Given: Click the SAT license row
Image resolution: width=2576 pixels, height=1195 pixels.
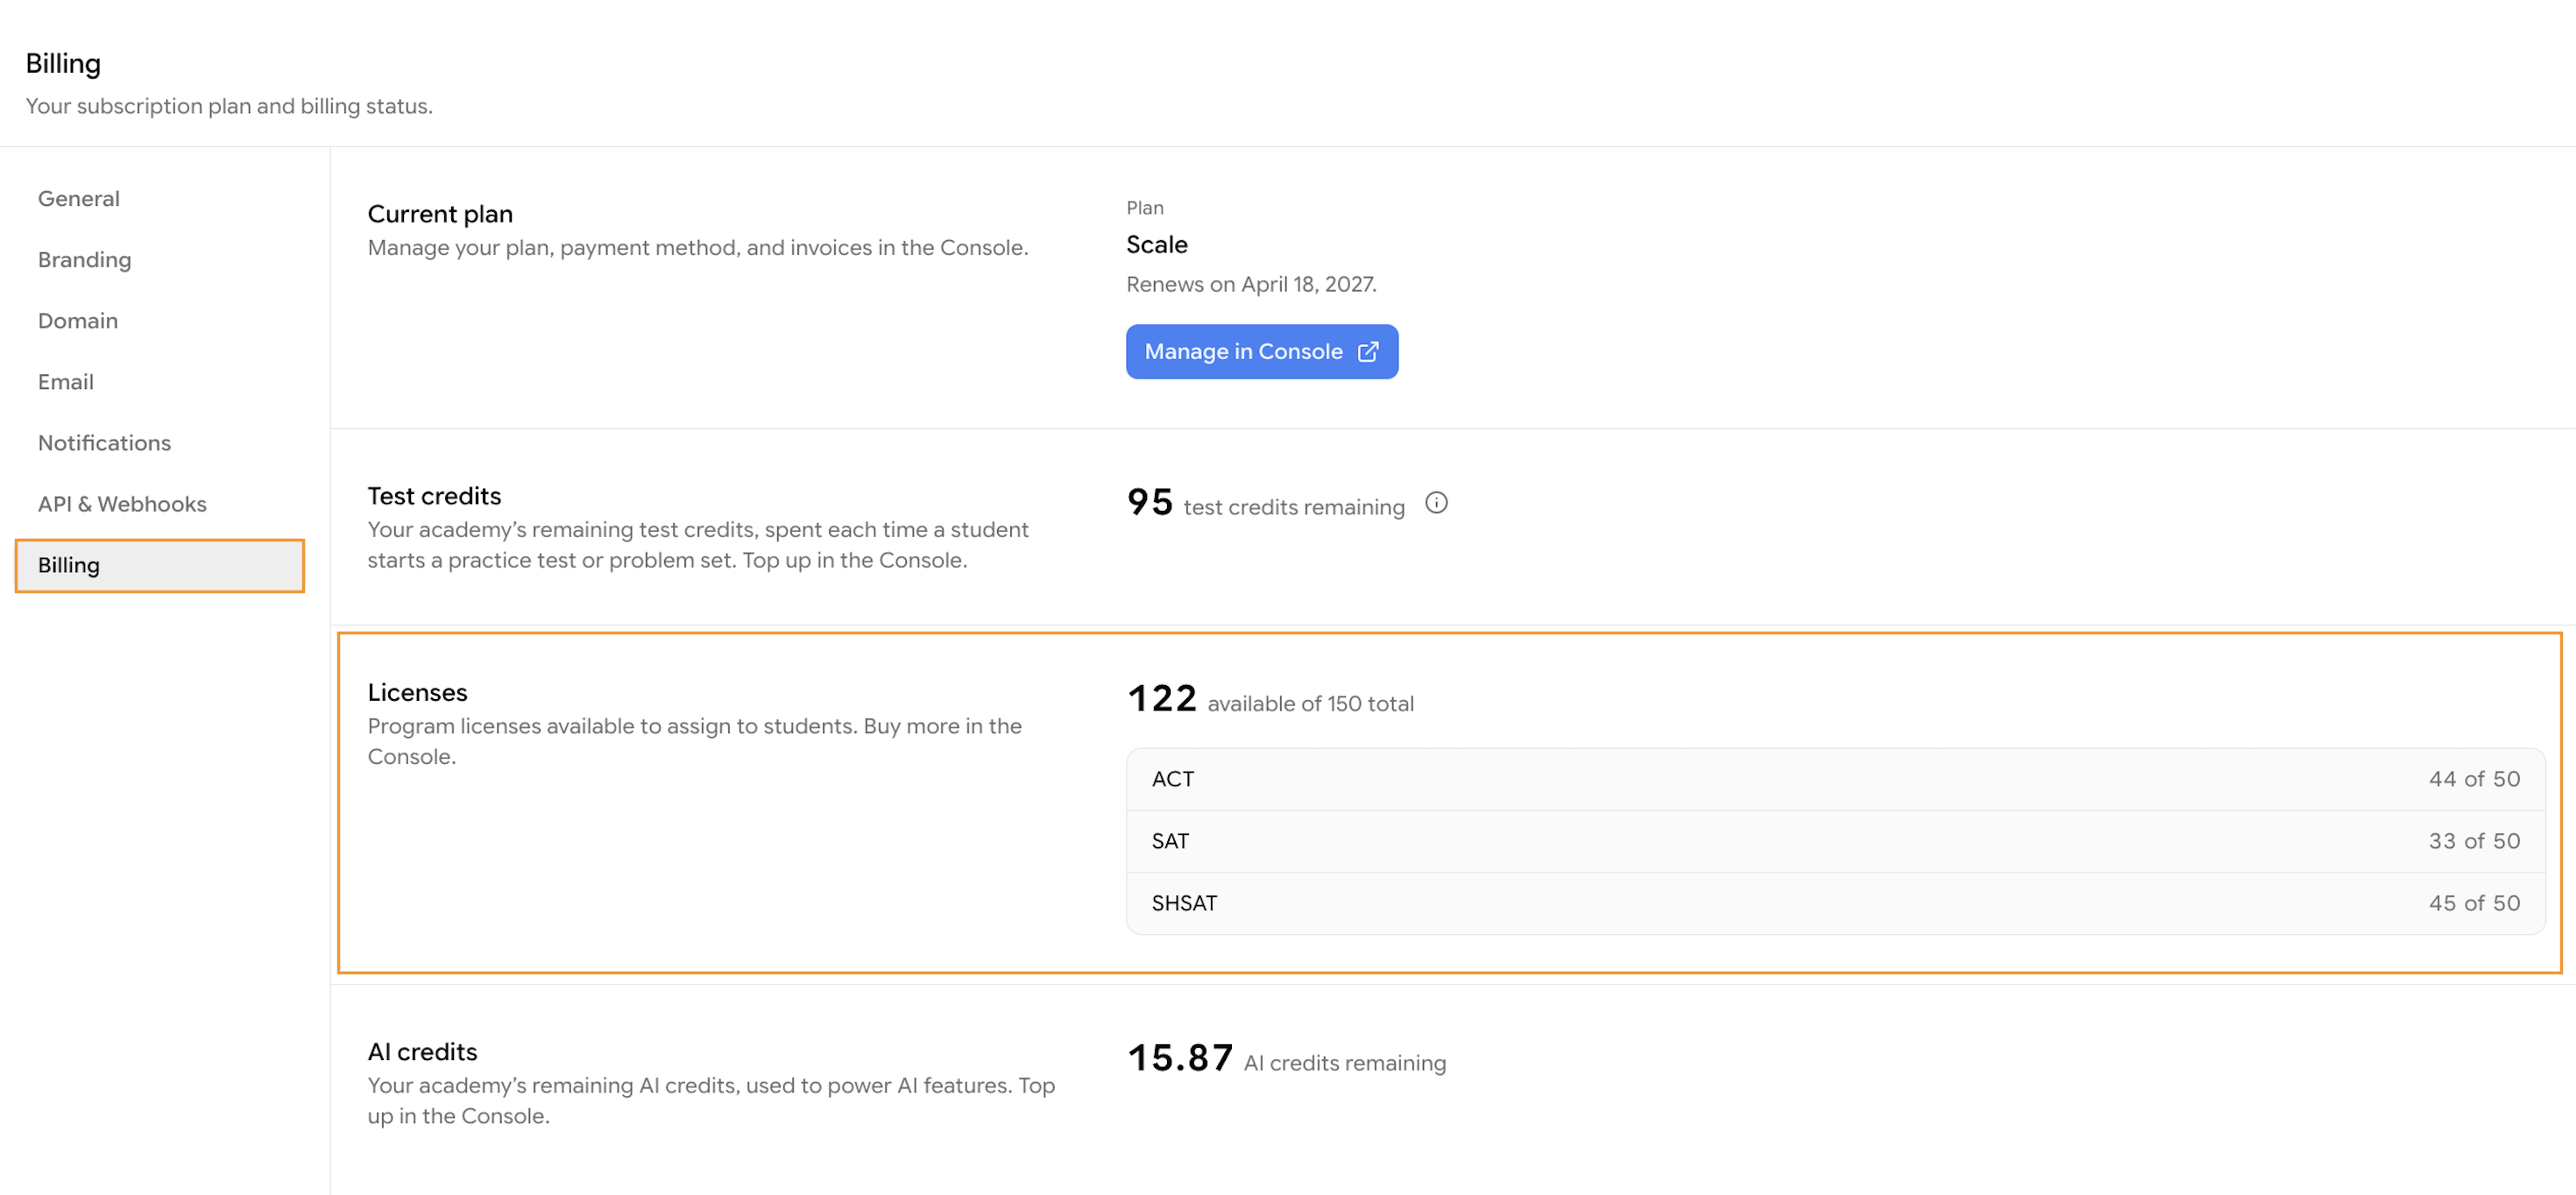Looking at the screenshot, I should pyautogui.click(x=1835, y=841).
